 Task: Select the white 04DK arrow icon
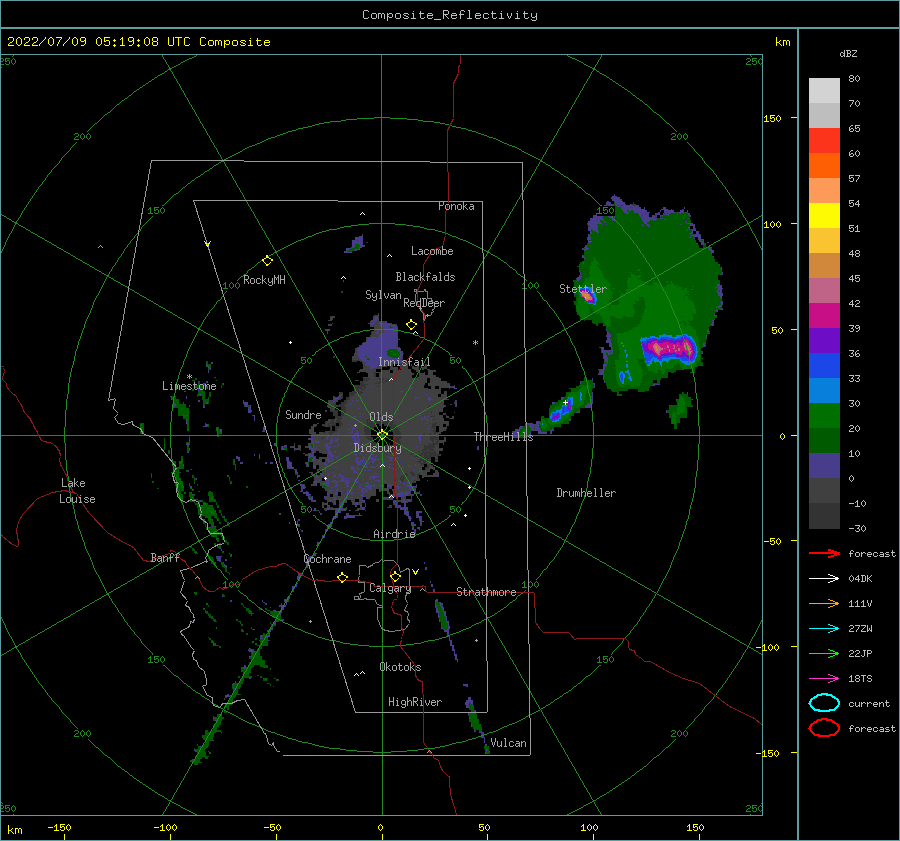tap(824, 578)
